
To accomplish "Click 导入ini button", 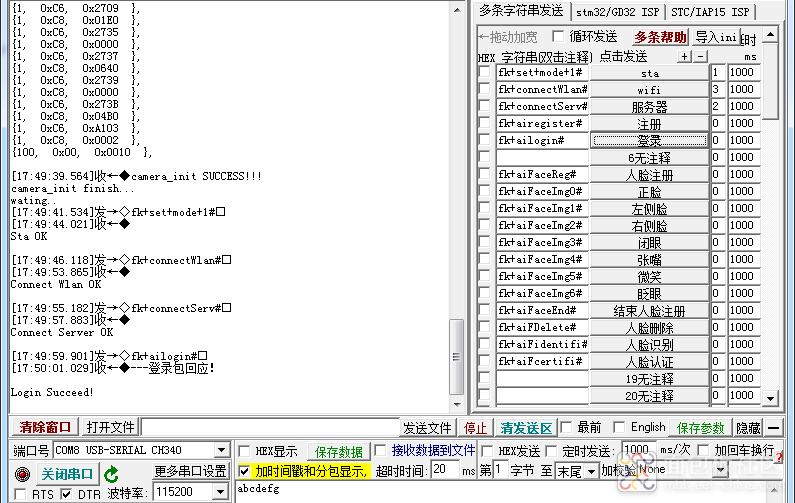I will pos(715,37).
